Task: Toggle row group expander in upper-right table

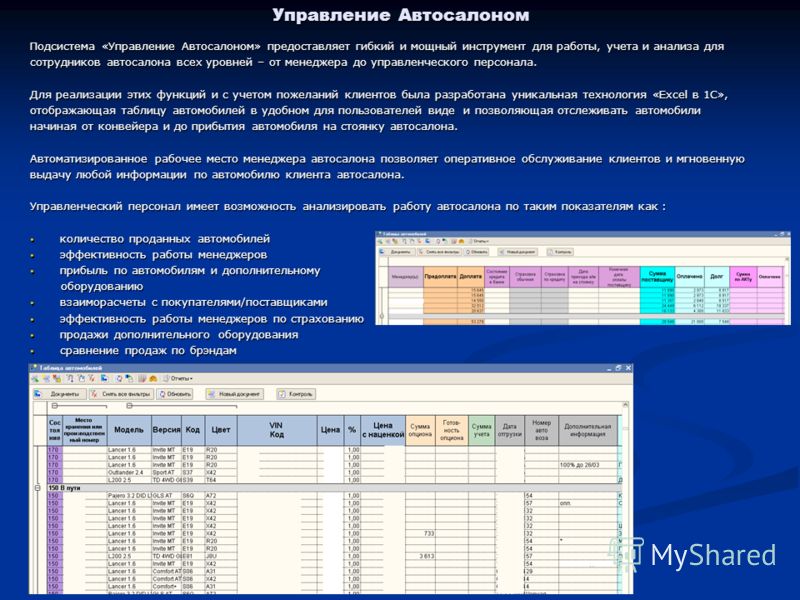Action: 382,316
